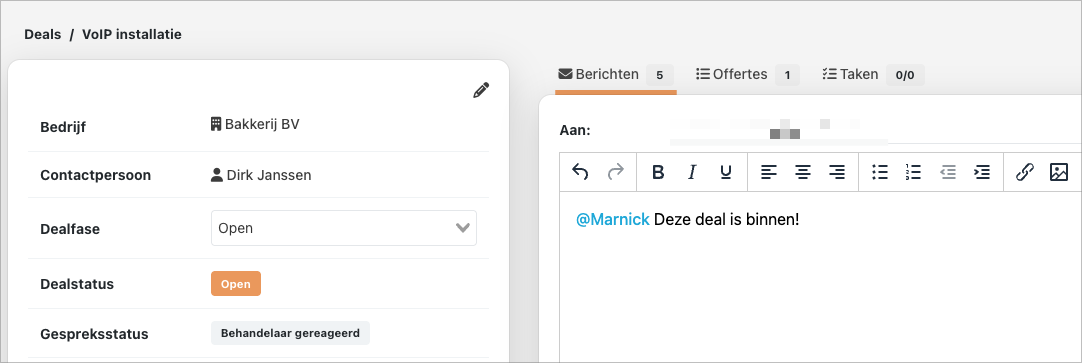Click the VoIP installatie breadcrumb

(x=132, y=34)
